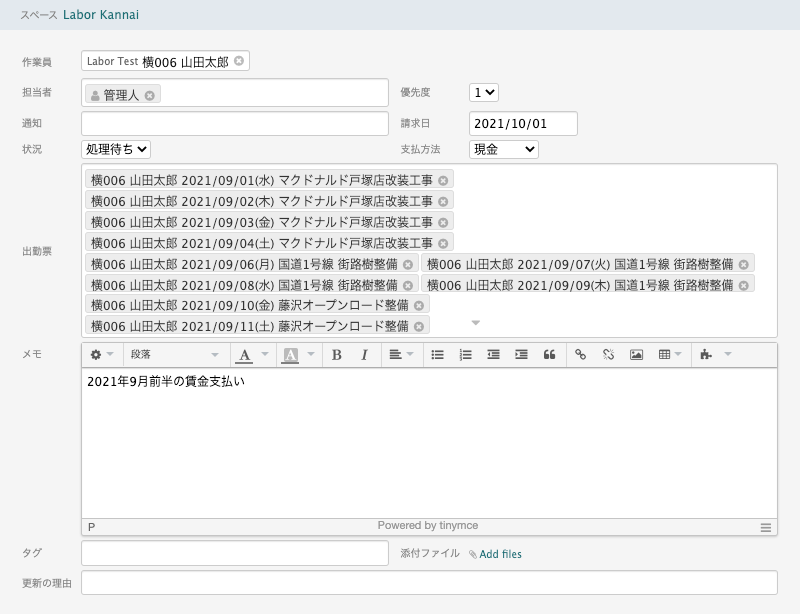Insert a numbered list
800x614 pixels.
click(x=465, y=355)
